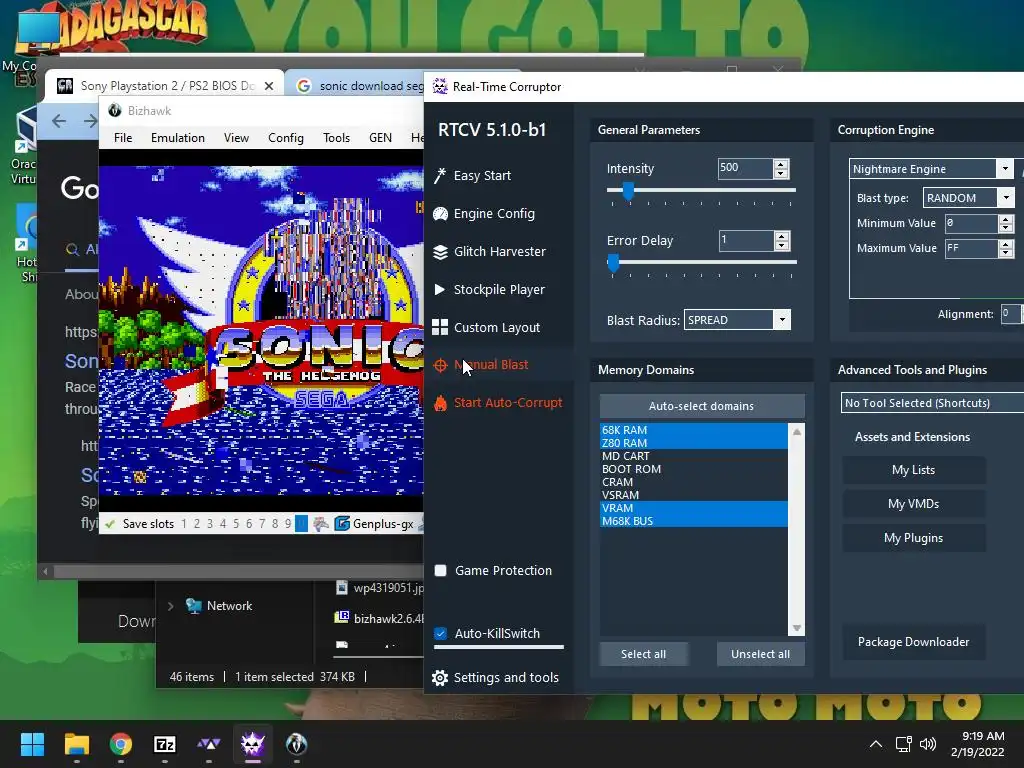Click Genplus-gx core icon in status bar

[342, 524]
